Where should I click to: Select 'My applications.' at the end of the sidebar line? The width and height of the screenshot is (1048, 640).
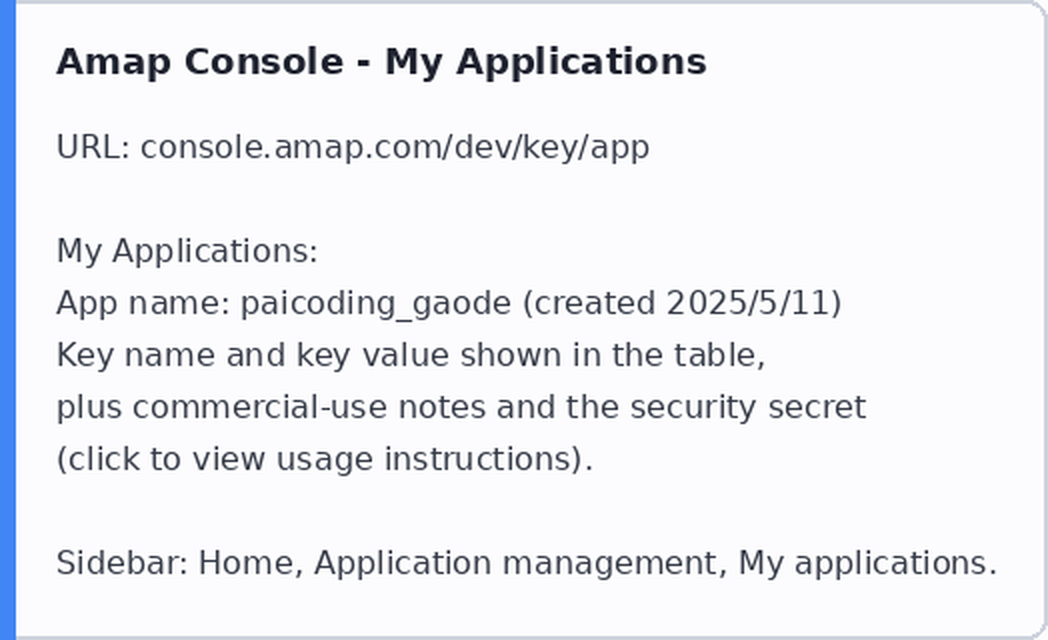[x=868, y=563]
